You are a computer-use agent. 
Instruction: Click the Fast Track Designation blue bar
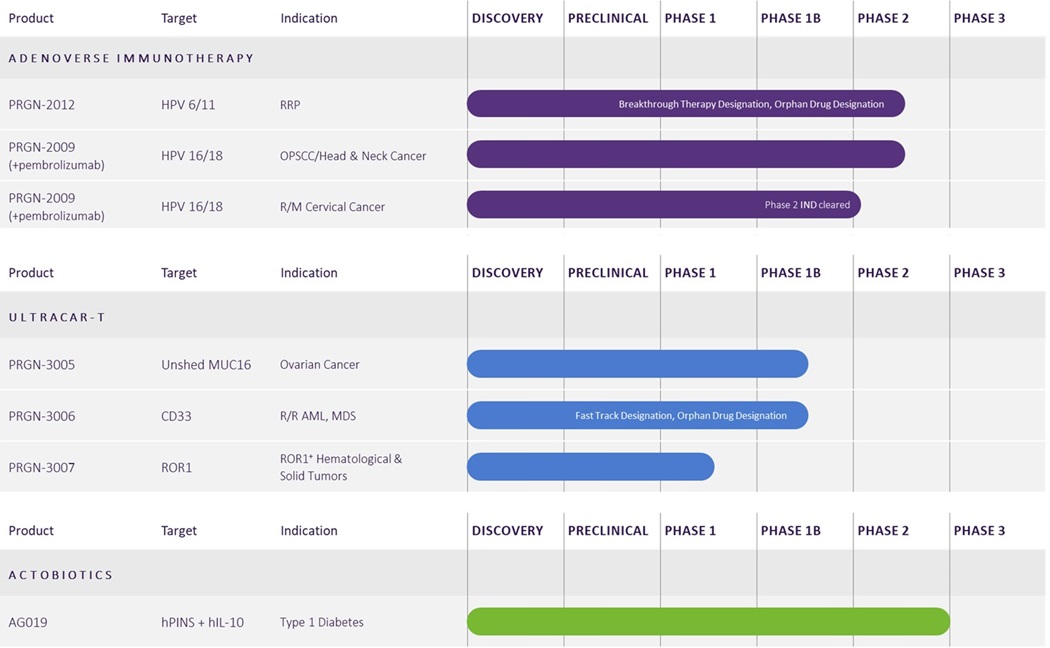637,416
